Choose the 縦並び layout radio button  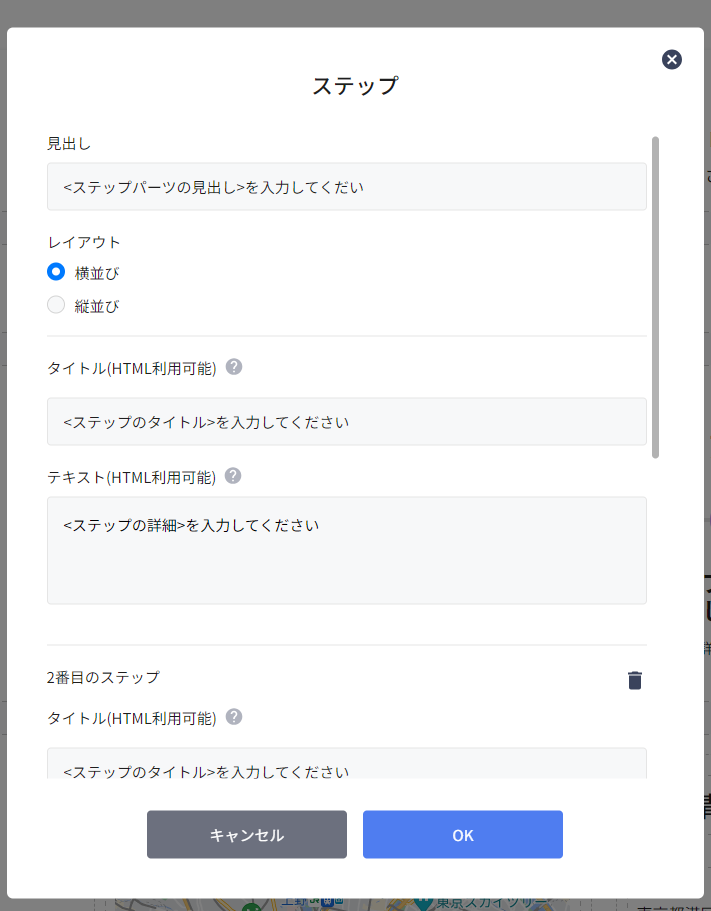point(57,305)
